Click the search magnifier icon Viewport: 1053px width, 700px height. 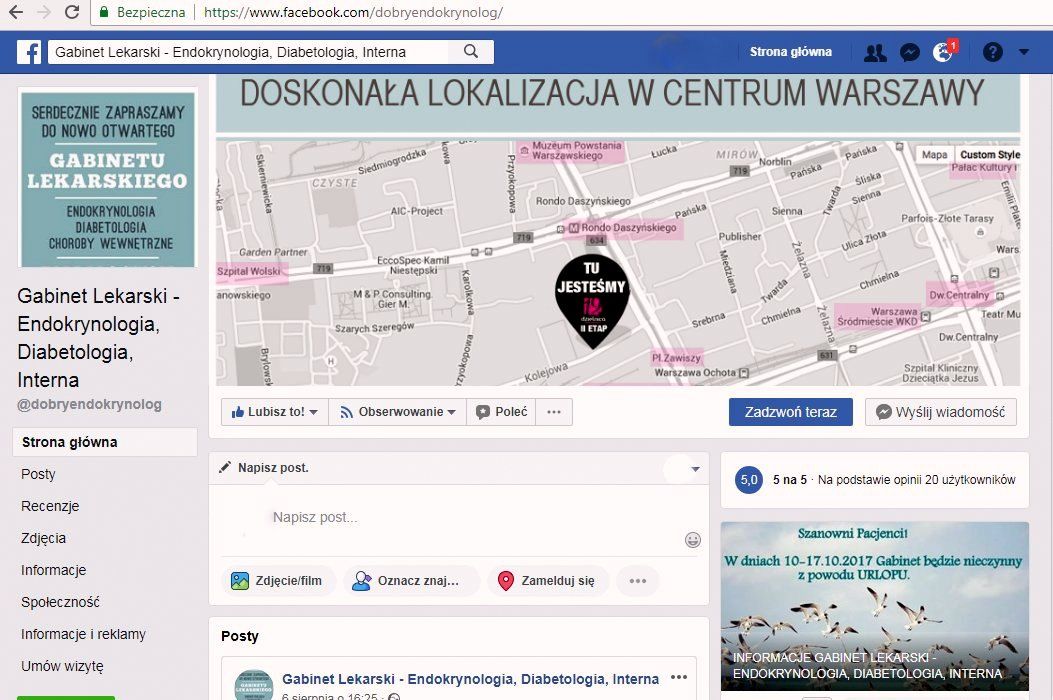coord(471,52)
